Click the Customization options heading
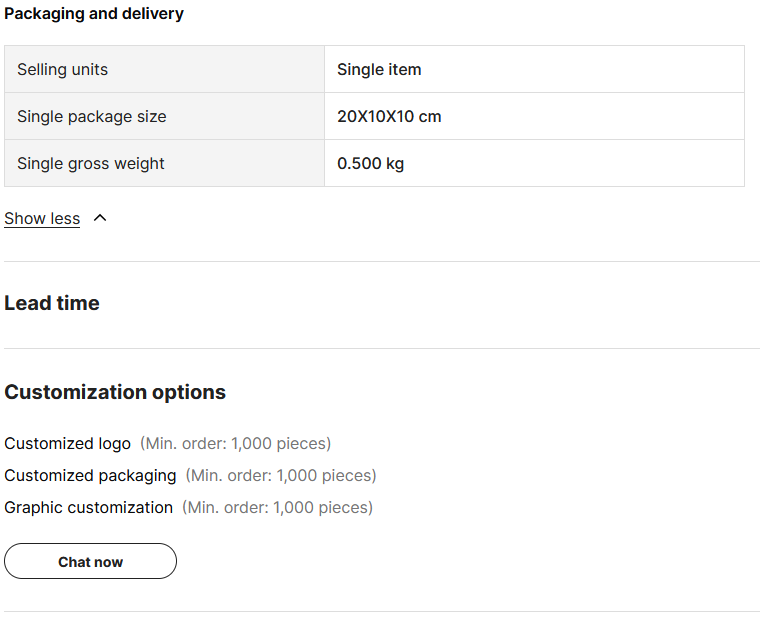 pos(115,392)
